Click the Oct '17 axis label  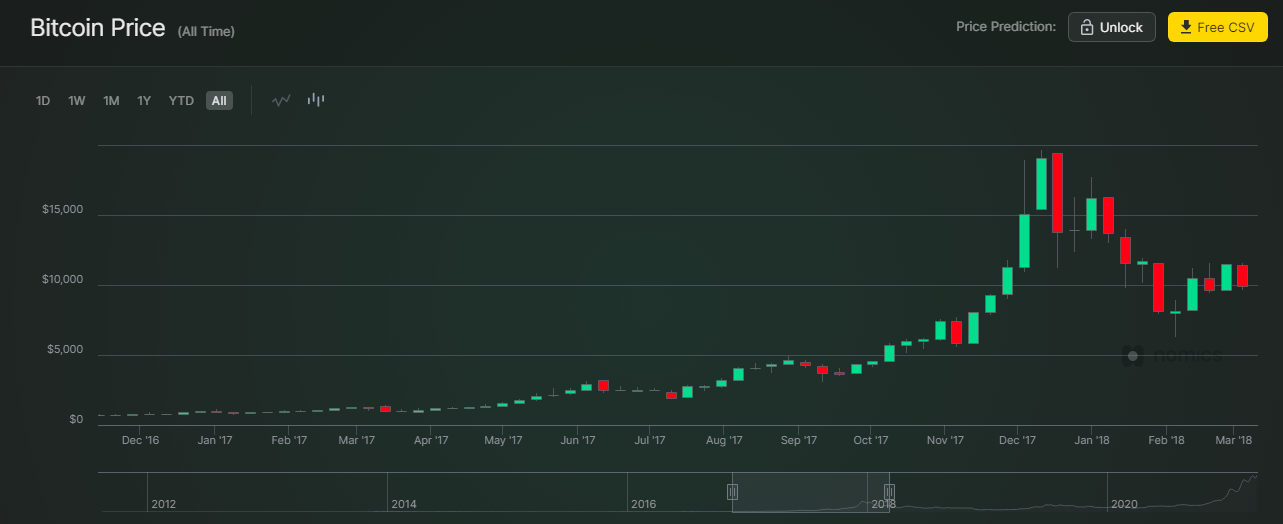(x=871, y=440)
